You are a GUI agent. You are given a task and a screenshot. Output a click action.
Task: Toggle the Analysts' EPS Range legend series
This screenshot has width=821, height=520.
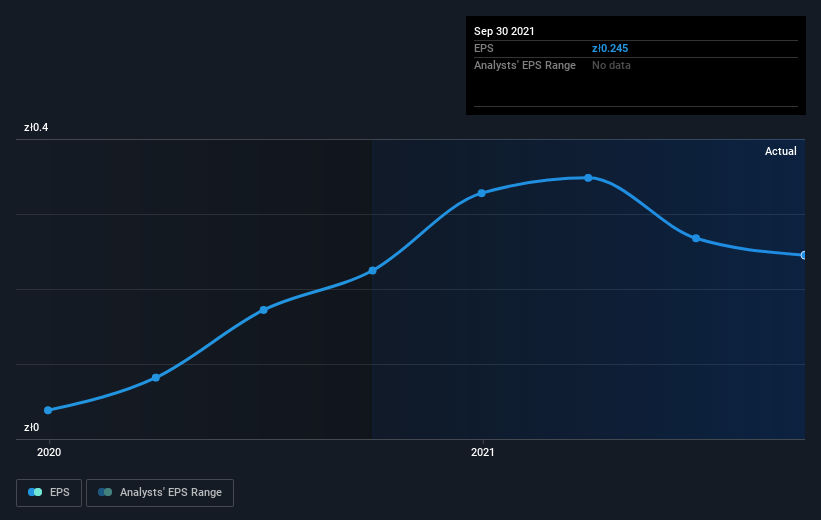tap(160, 493)
